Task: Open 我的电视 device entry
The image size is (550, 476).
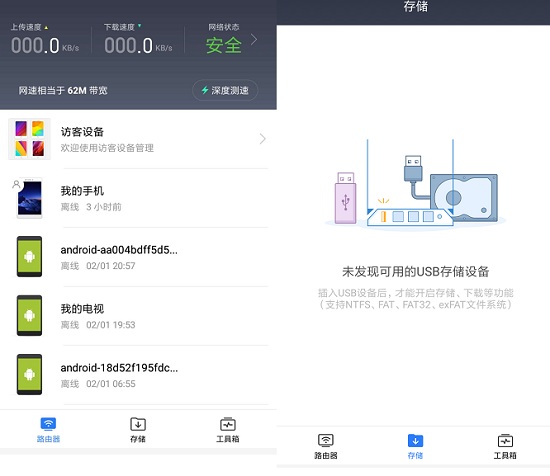Action: (138, 316)
